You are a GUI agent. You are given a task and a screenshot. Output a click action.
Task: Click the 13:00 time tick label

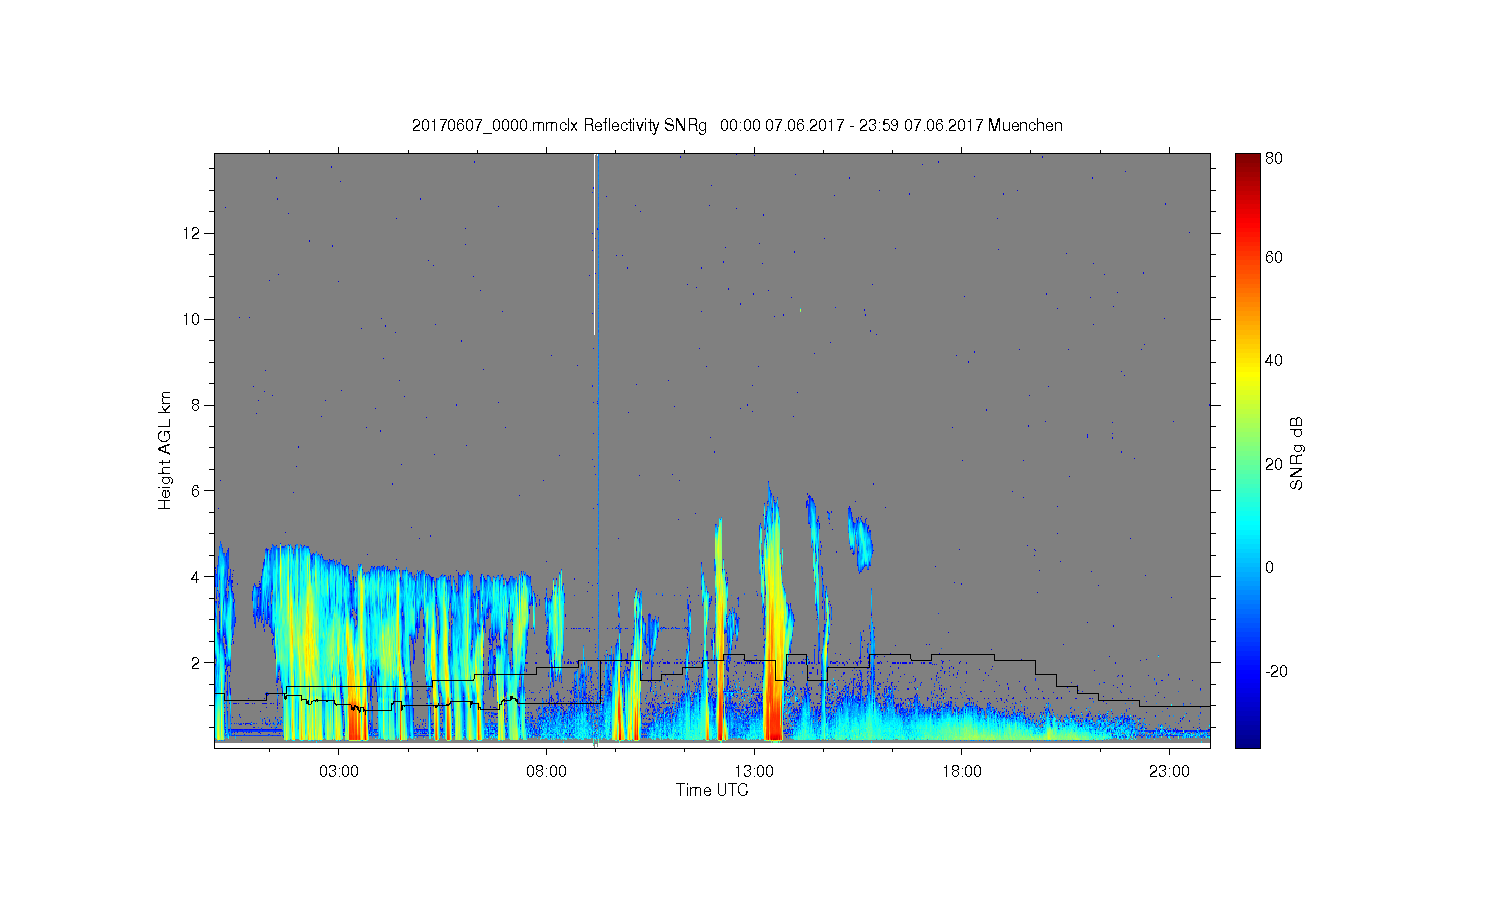754,772
